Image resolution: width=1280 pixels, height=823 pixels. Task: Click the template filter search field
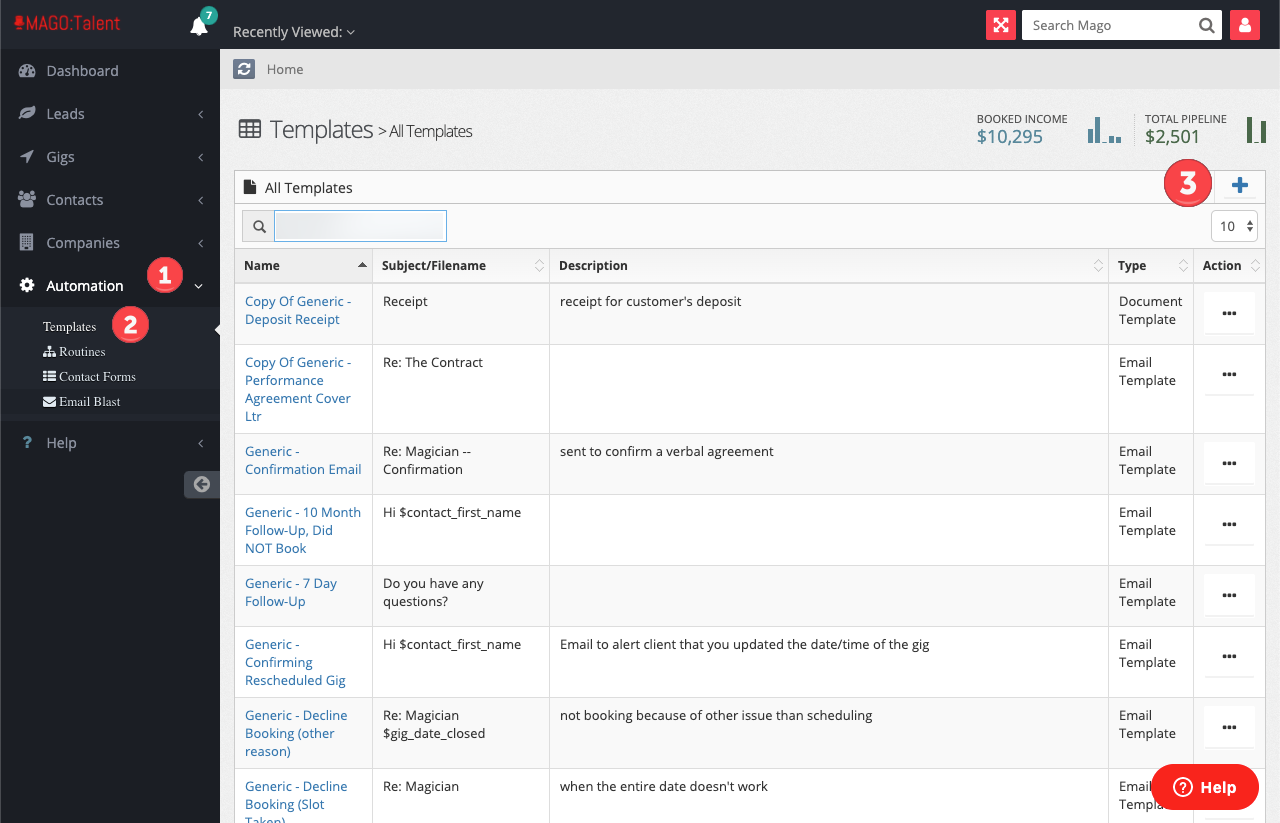(x=360, y=226)
